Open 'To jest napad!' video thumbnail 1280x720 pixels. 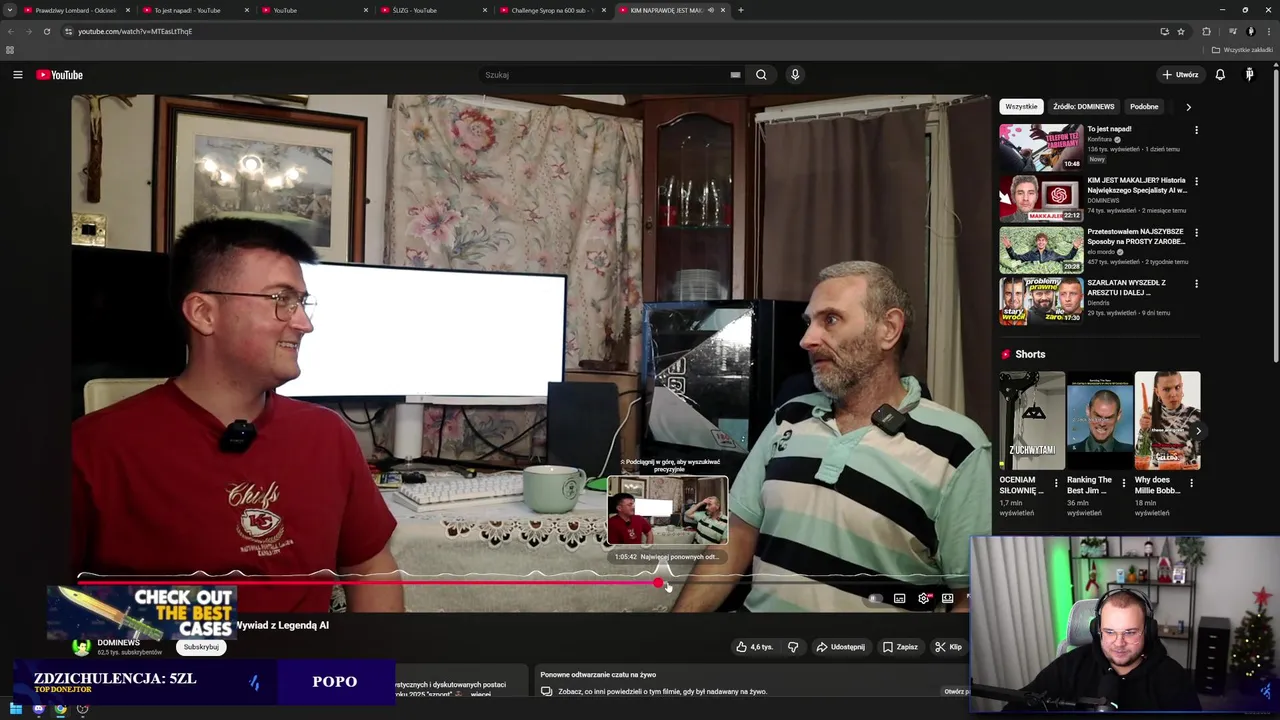tap(1041, 147)
